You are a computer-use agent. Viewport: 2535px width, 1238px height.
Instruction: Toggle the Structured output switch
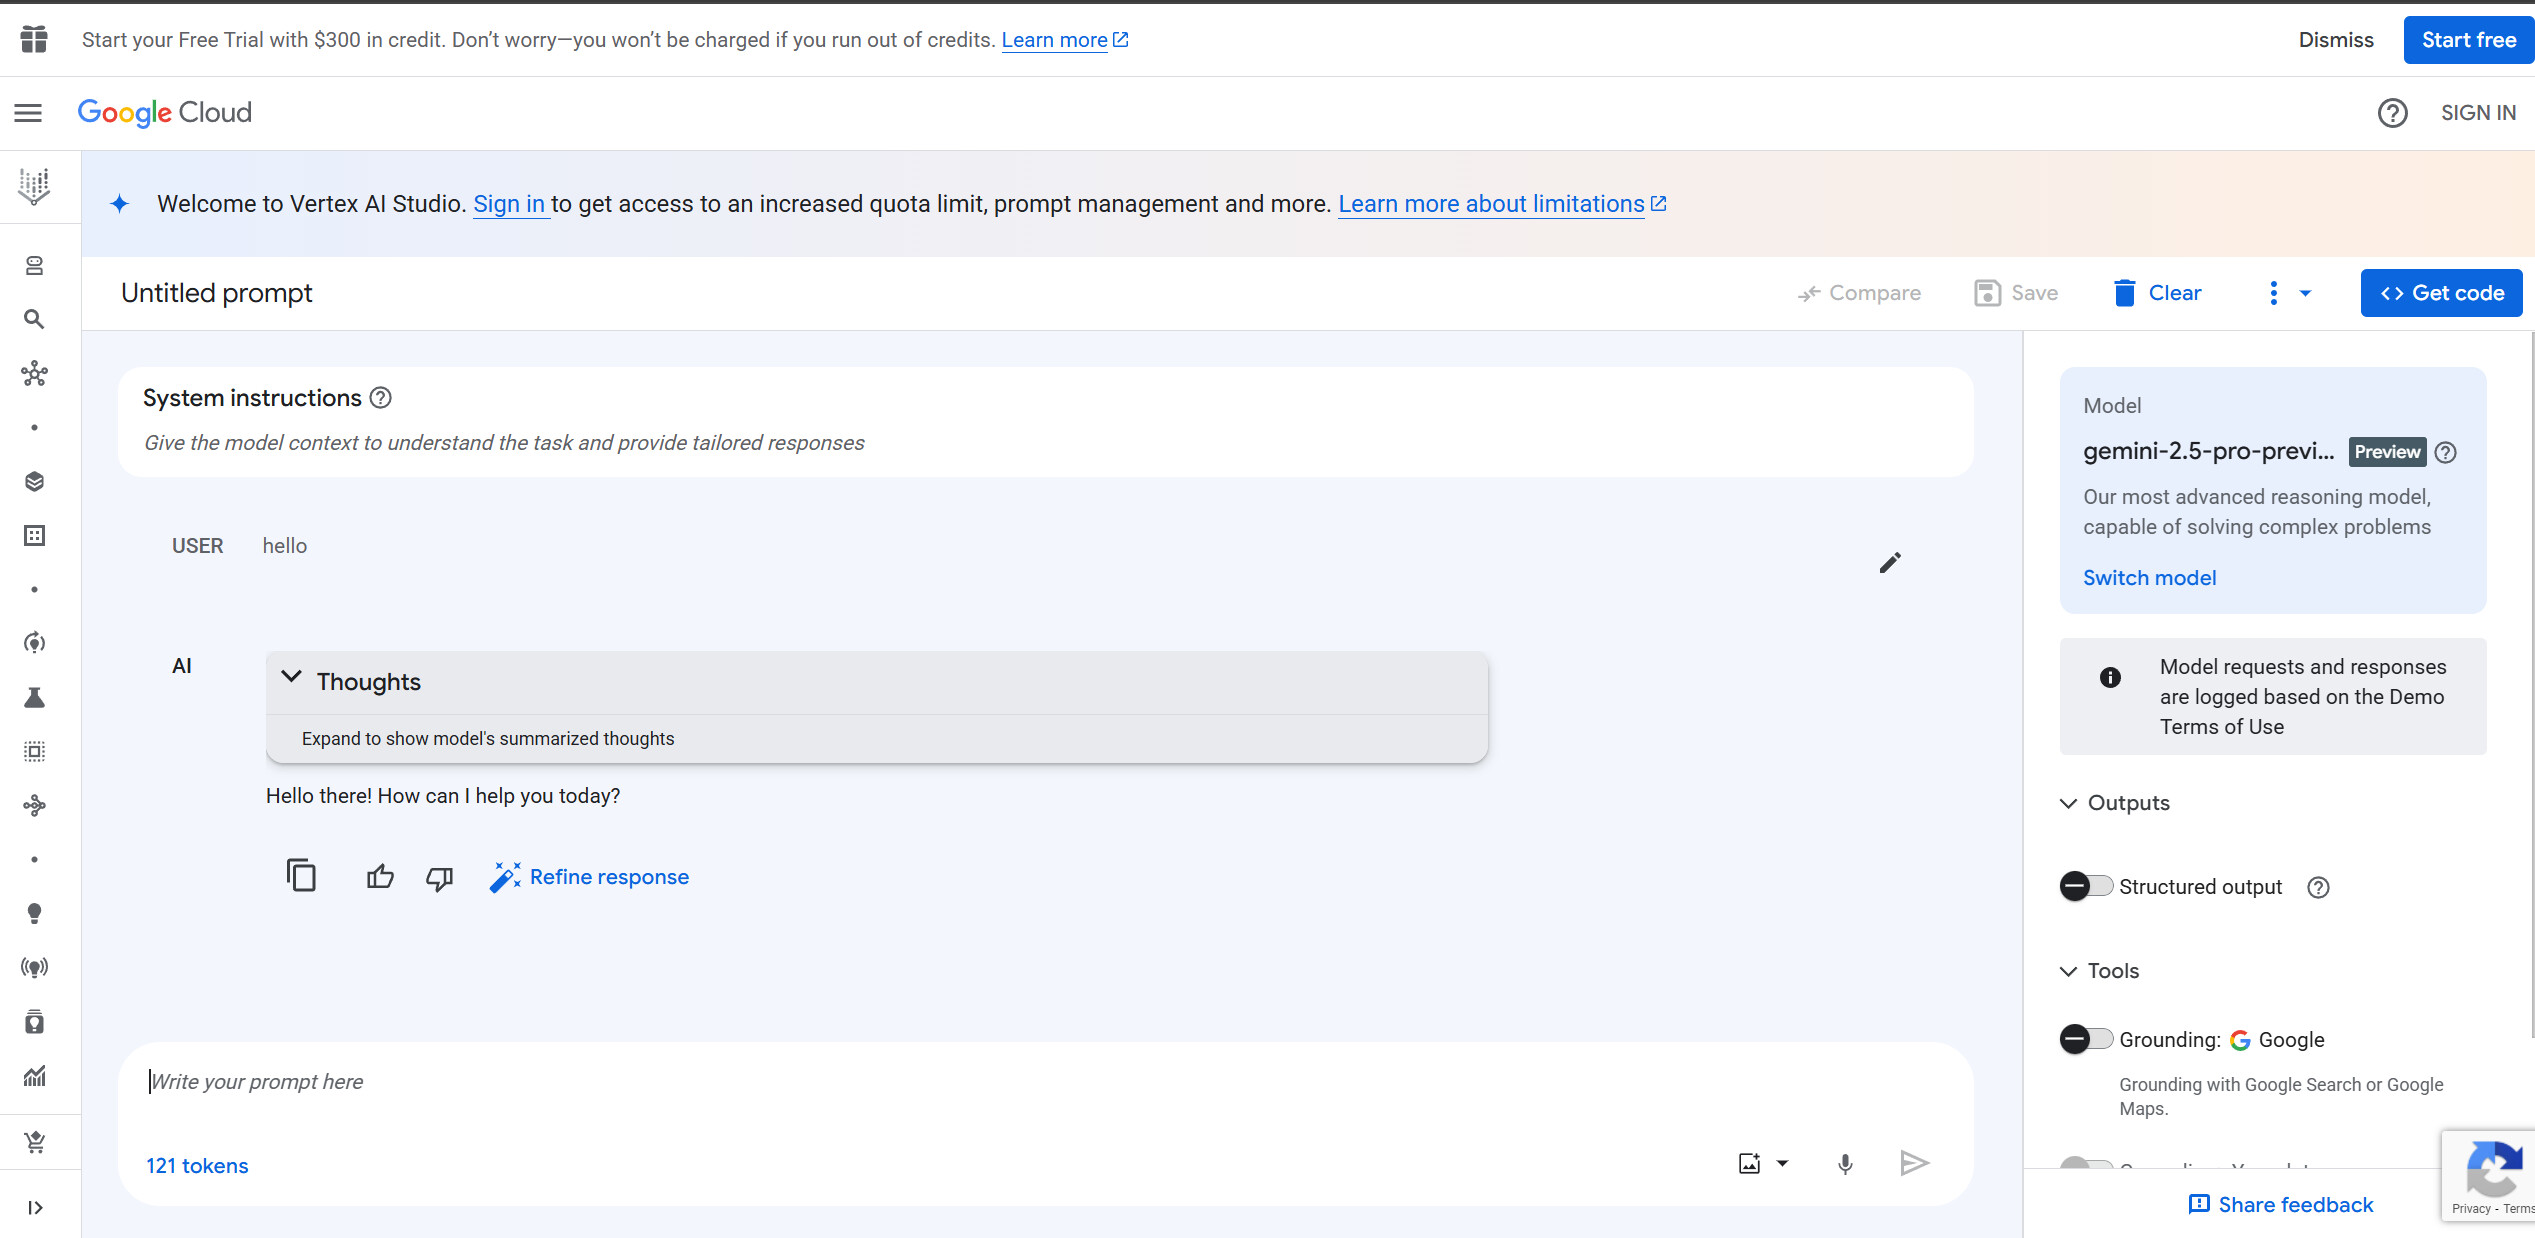point(2085,886)
